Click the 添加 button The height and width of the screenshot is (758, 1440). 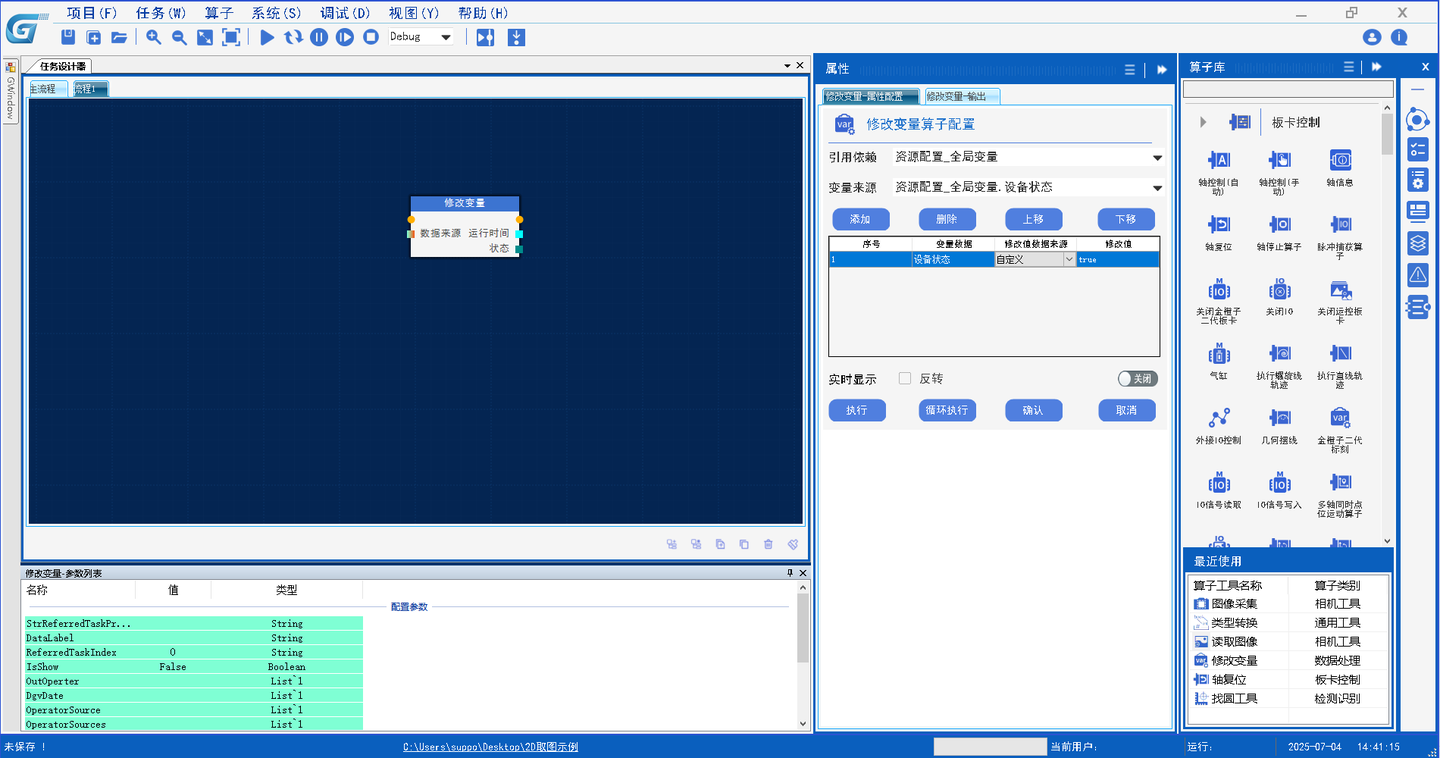tap(859, 219)
